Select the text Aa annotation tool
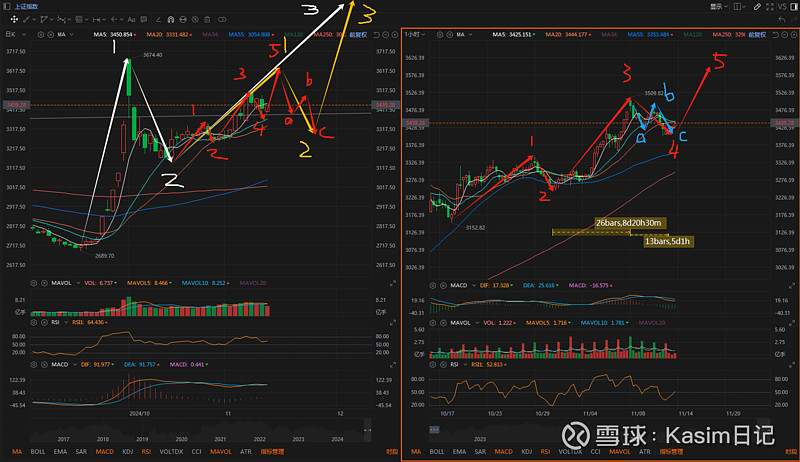The image size is (800, 462). point(132,19)
